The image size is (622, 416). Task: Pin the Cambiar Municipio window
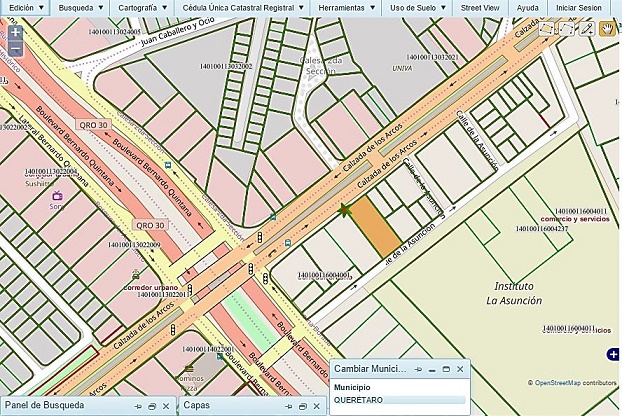pos(420,369)
